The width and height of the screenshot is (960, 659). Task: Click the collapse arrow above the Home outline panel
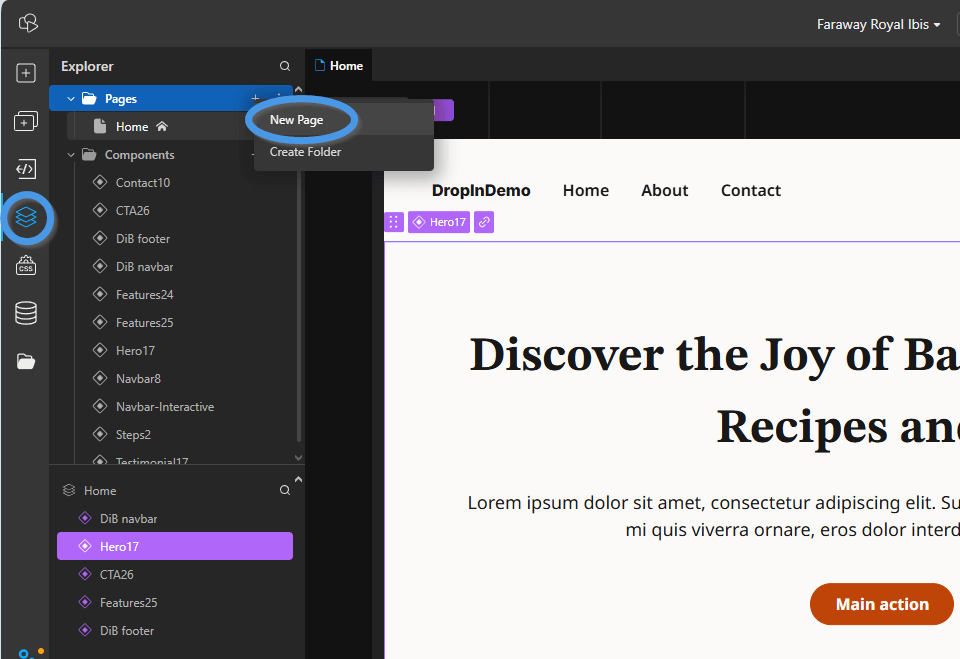[x=298, y=479]
